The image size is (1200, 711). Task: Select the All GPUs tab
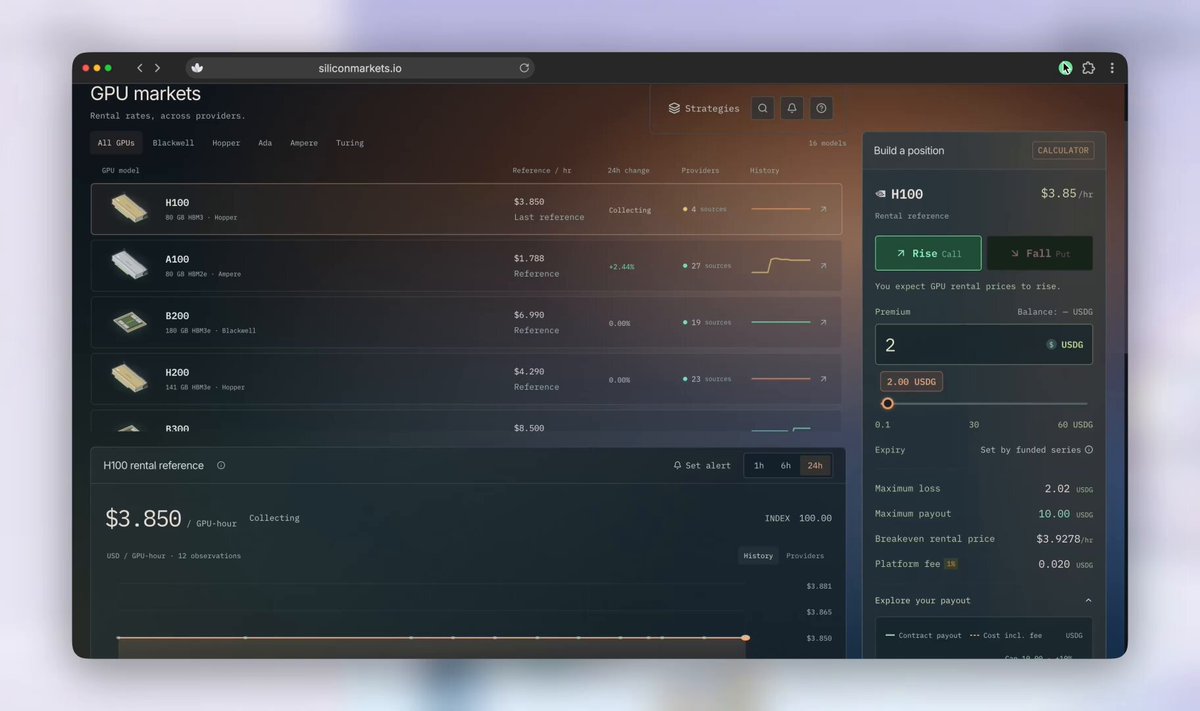[x=116, y=143]
